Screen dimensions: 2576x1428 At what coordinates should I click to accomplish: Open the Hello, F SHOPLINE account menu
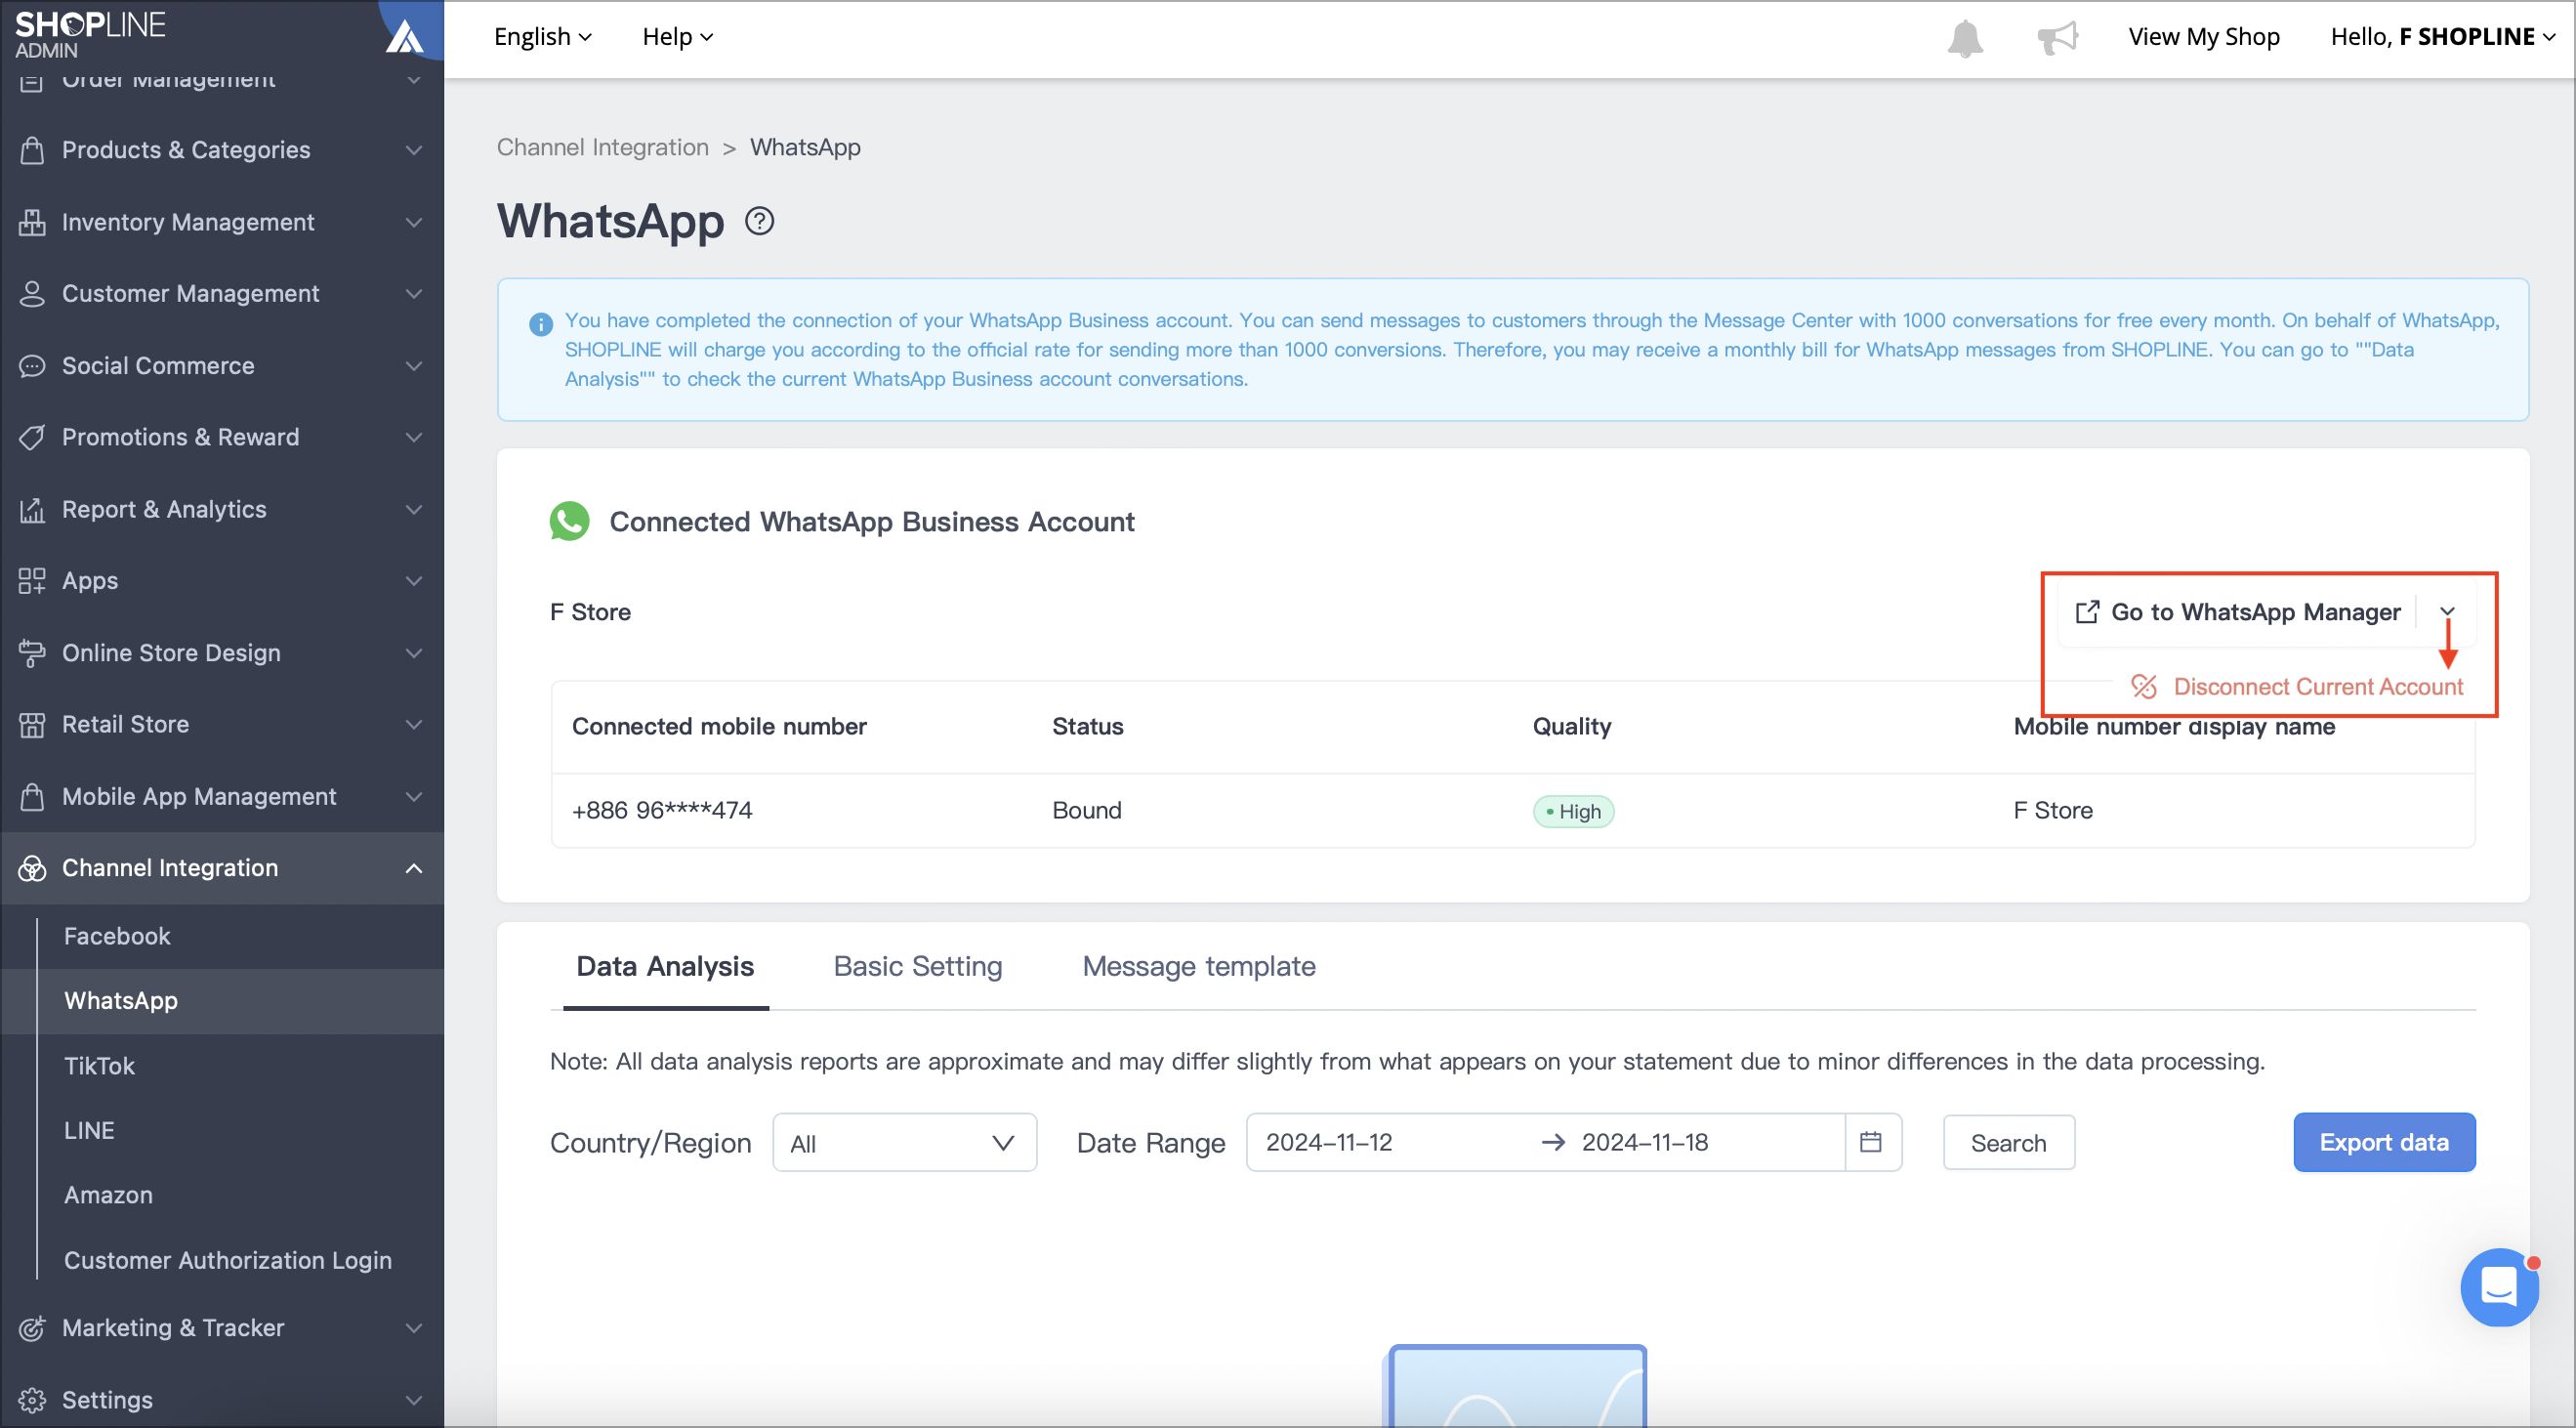[x=2442, y=37]
